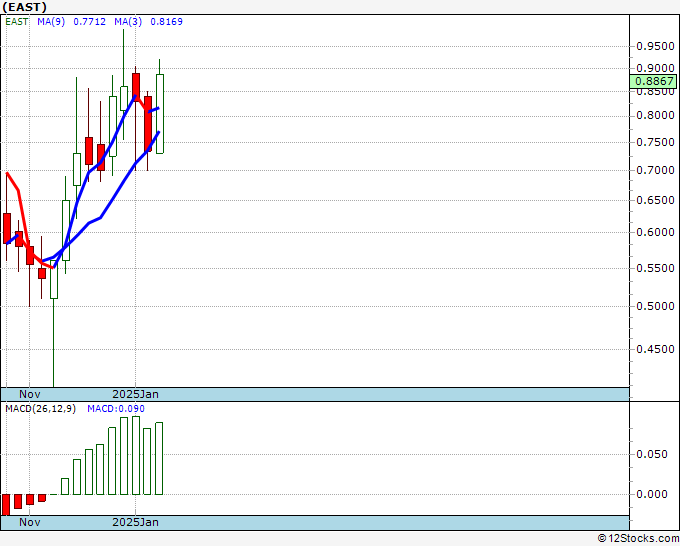Click the 0.9000 price axis label
Screen dimensions: 680x546
[x=655, y=68]
